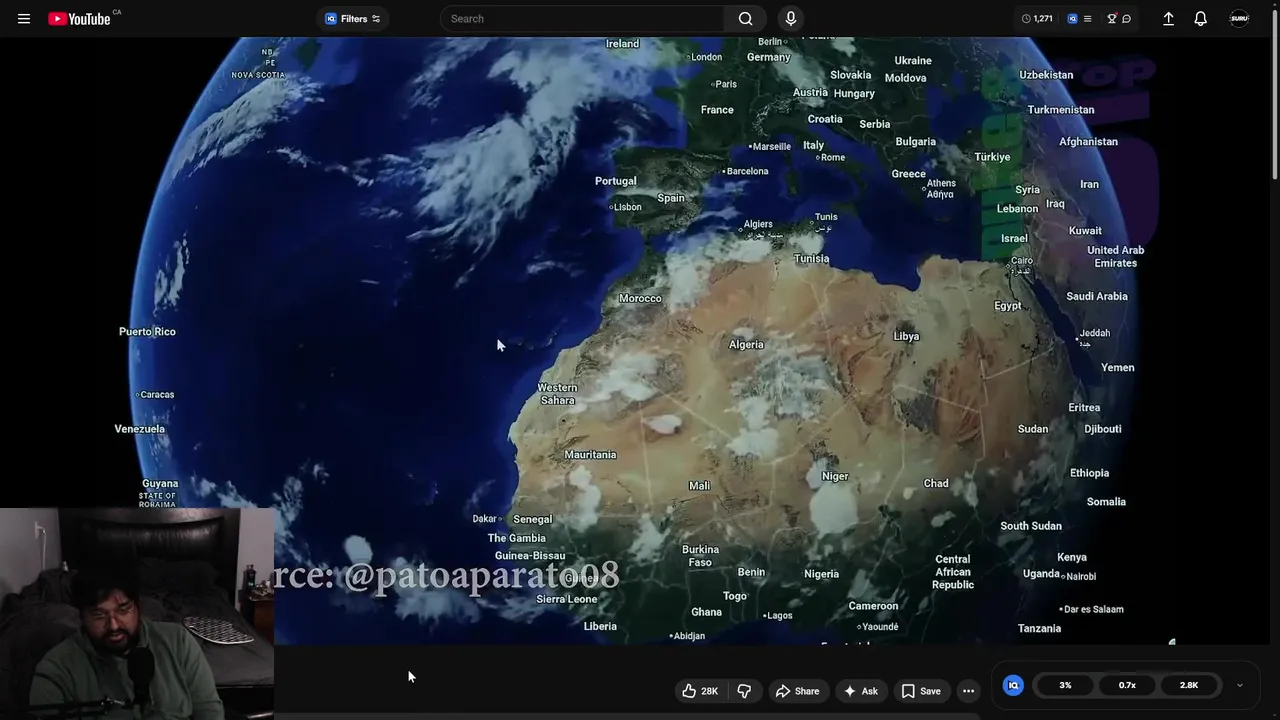Save the video to a playlist
This screenshot has height=720, width=1280.
pos(921,691)
